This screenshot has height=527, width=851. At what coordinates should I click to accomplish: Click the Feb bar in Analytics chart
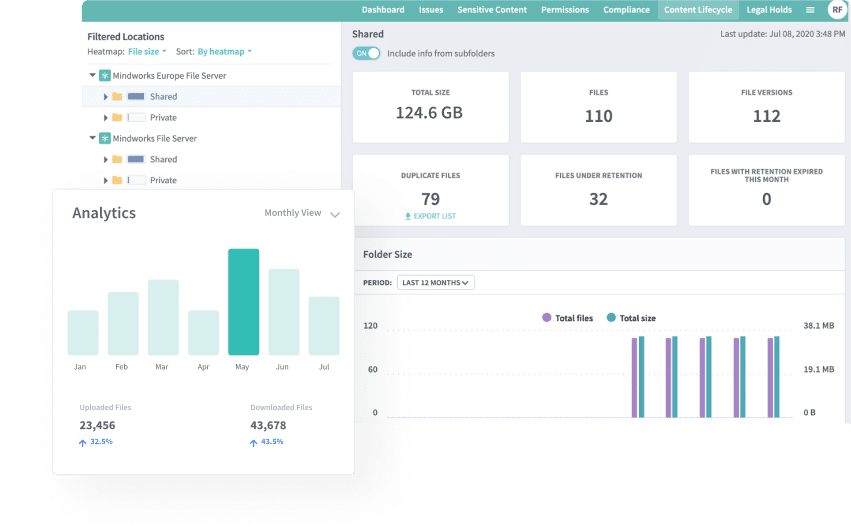[x=123, y=323]
